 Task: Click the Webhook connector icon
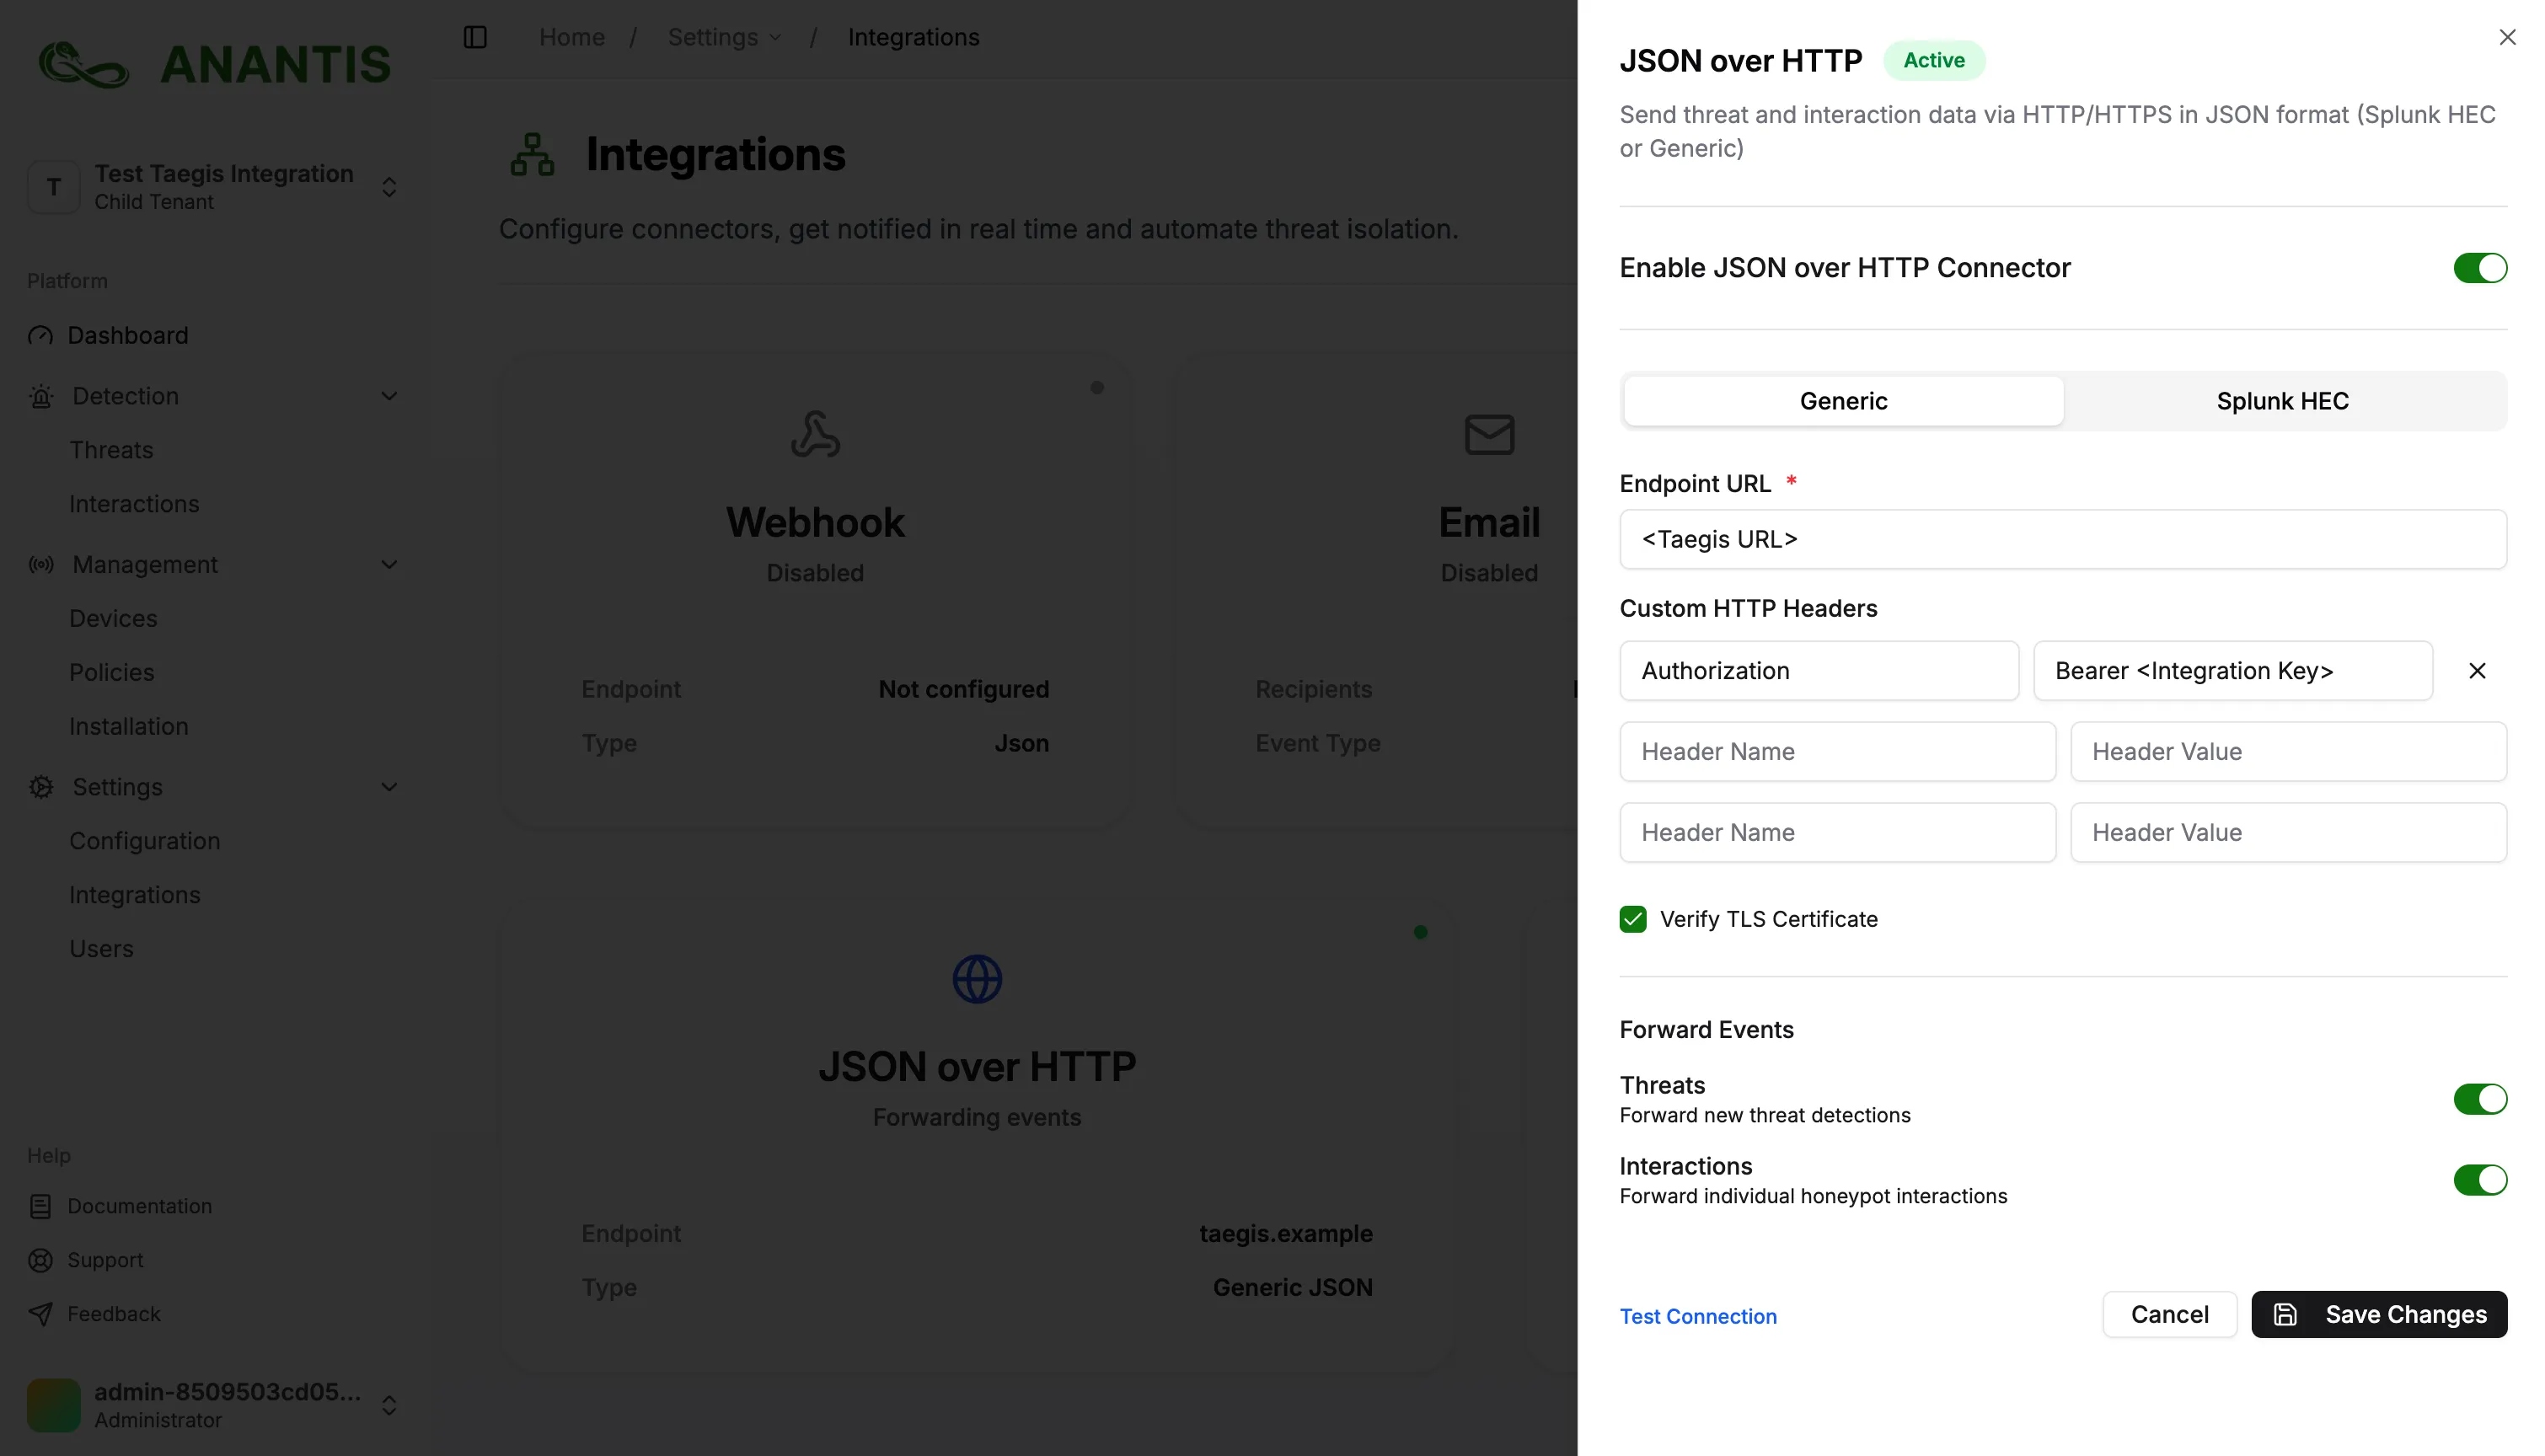(815, 434)
